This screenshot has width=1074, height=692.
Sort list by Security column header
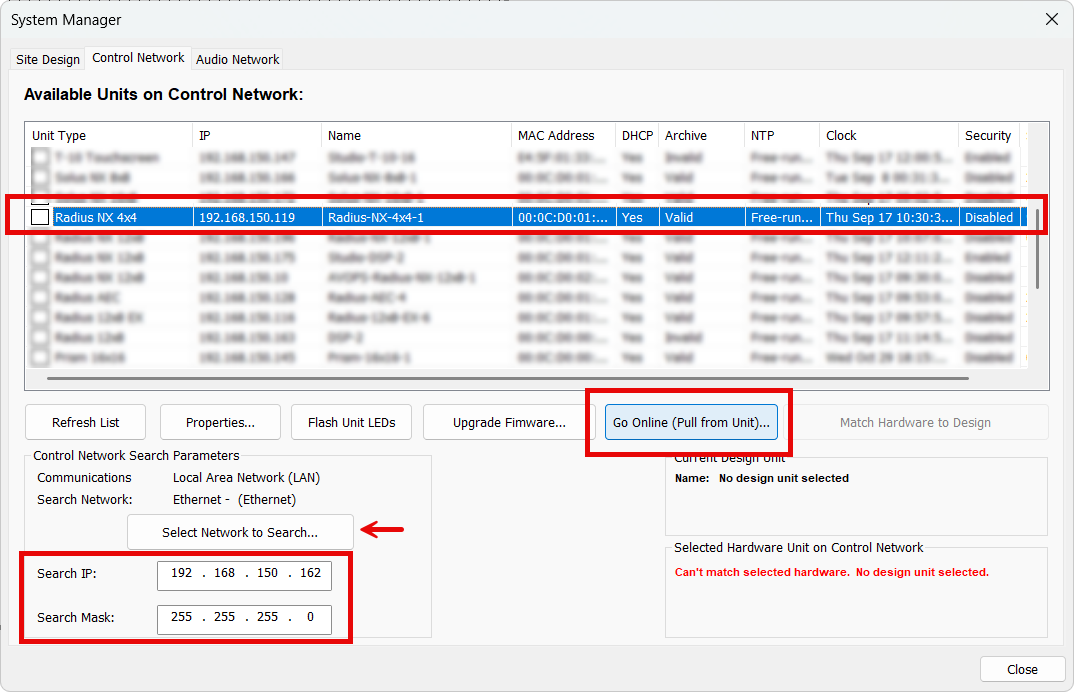pos(989,136)
